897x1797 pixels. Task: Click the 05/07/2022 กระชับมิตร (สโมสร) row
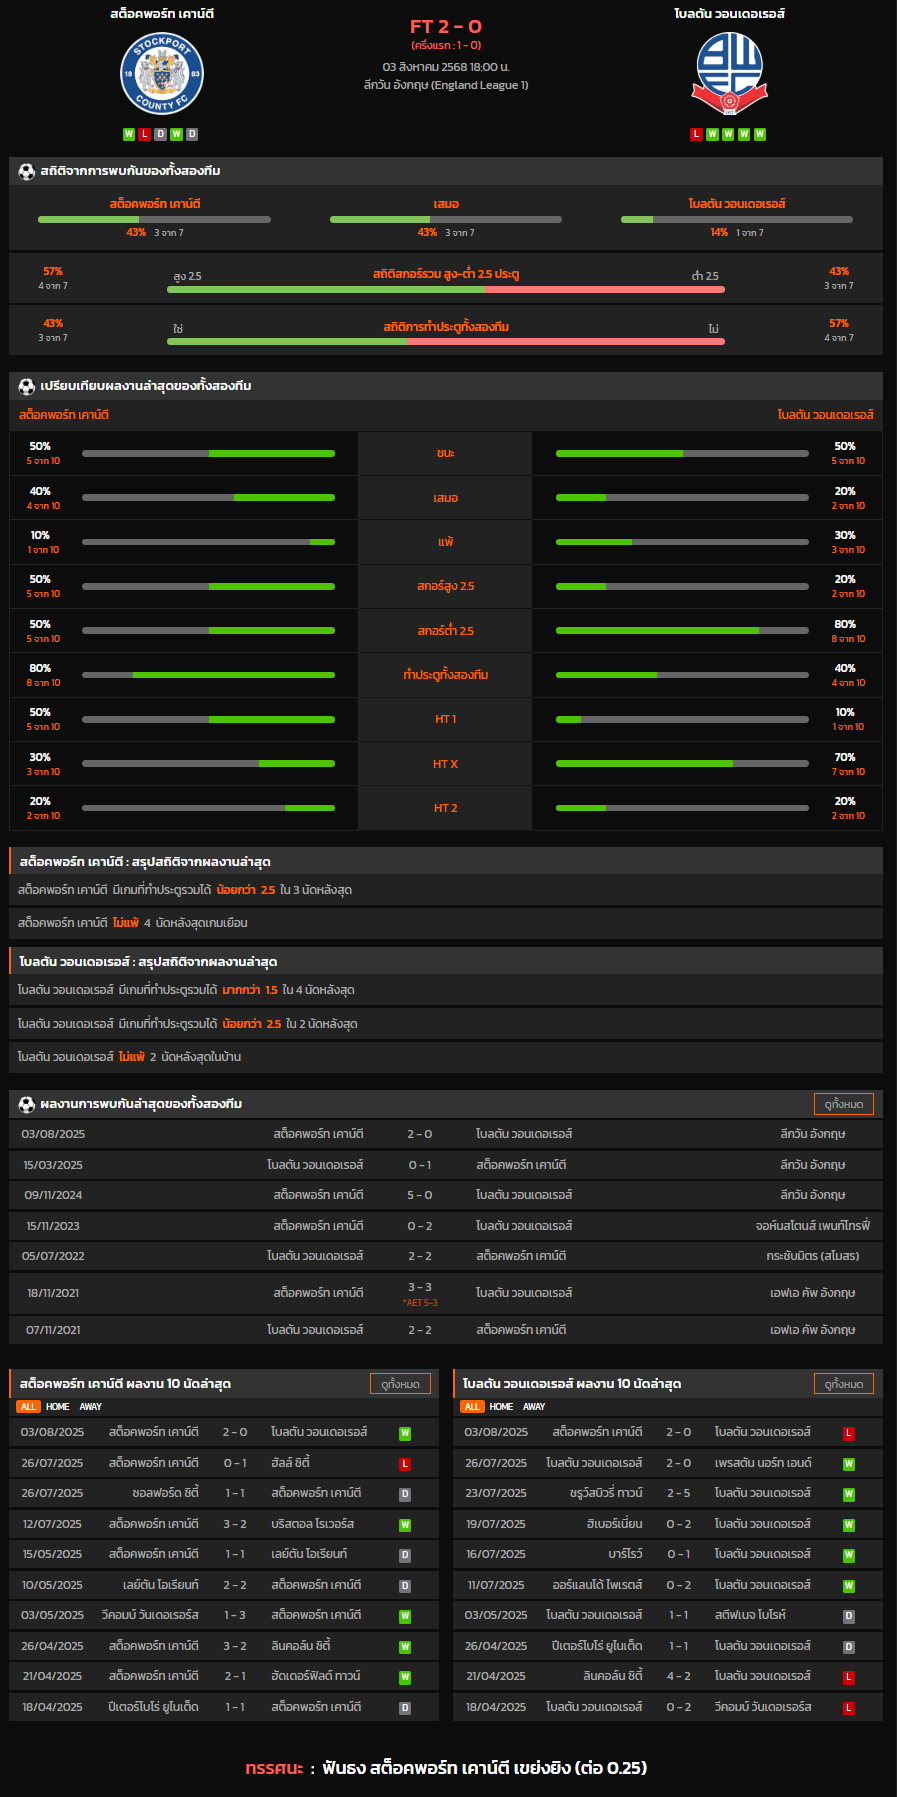(446, 1256)
